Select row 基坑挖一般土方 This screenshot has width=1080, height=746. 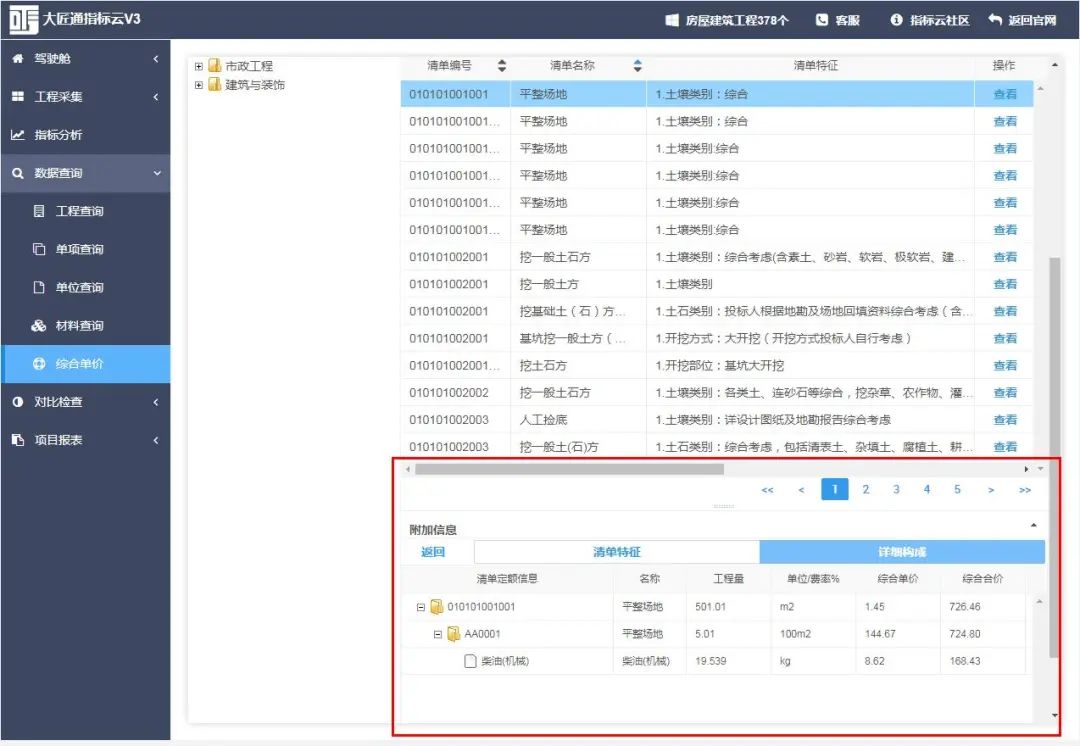pyautogui.click(x=717, y=338)
